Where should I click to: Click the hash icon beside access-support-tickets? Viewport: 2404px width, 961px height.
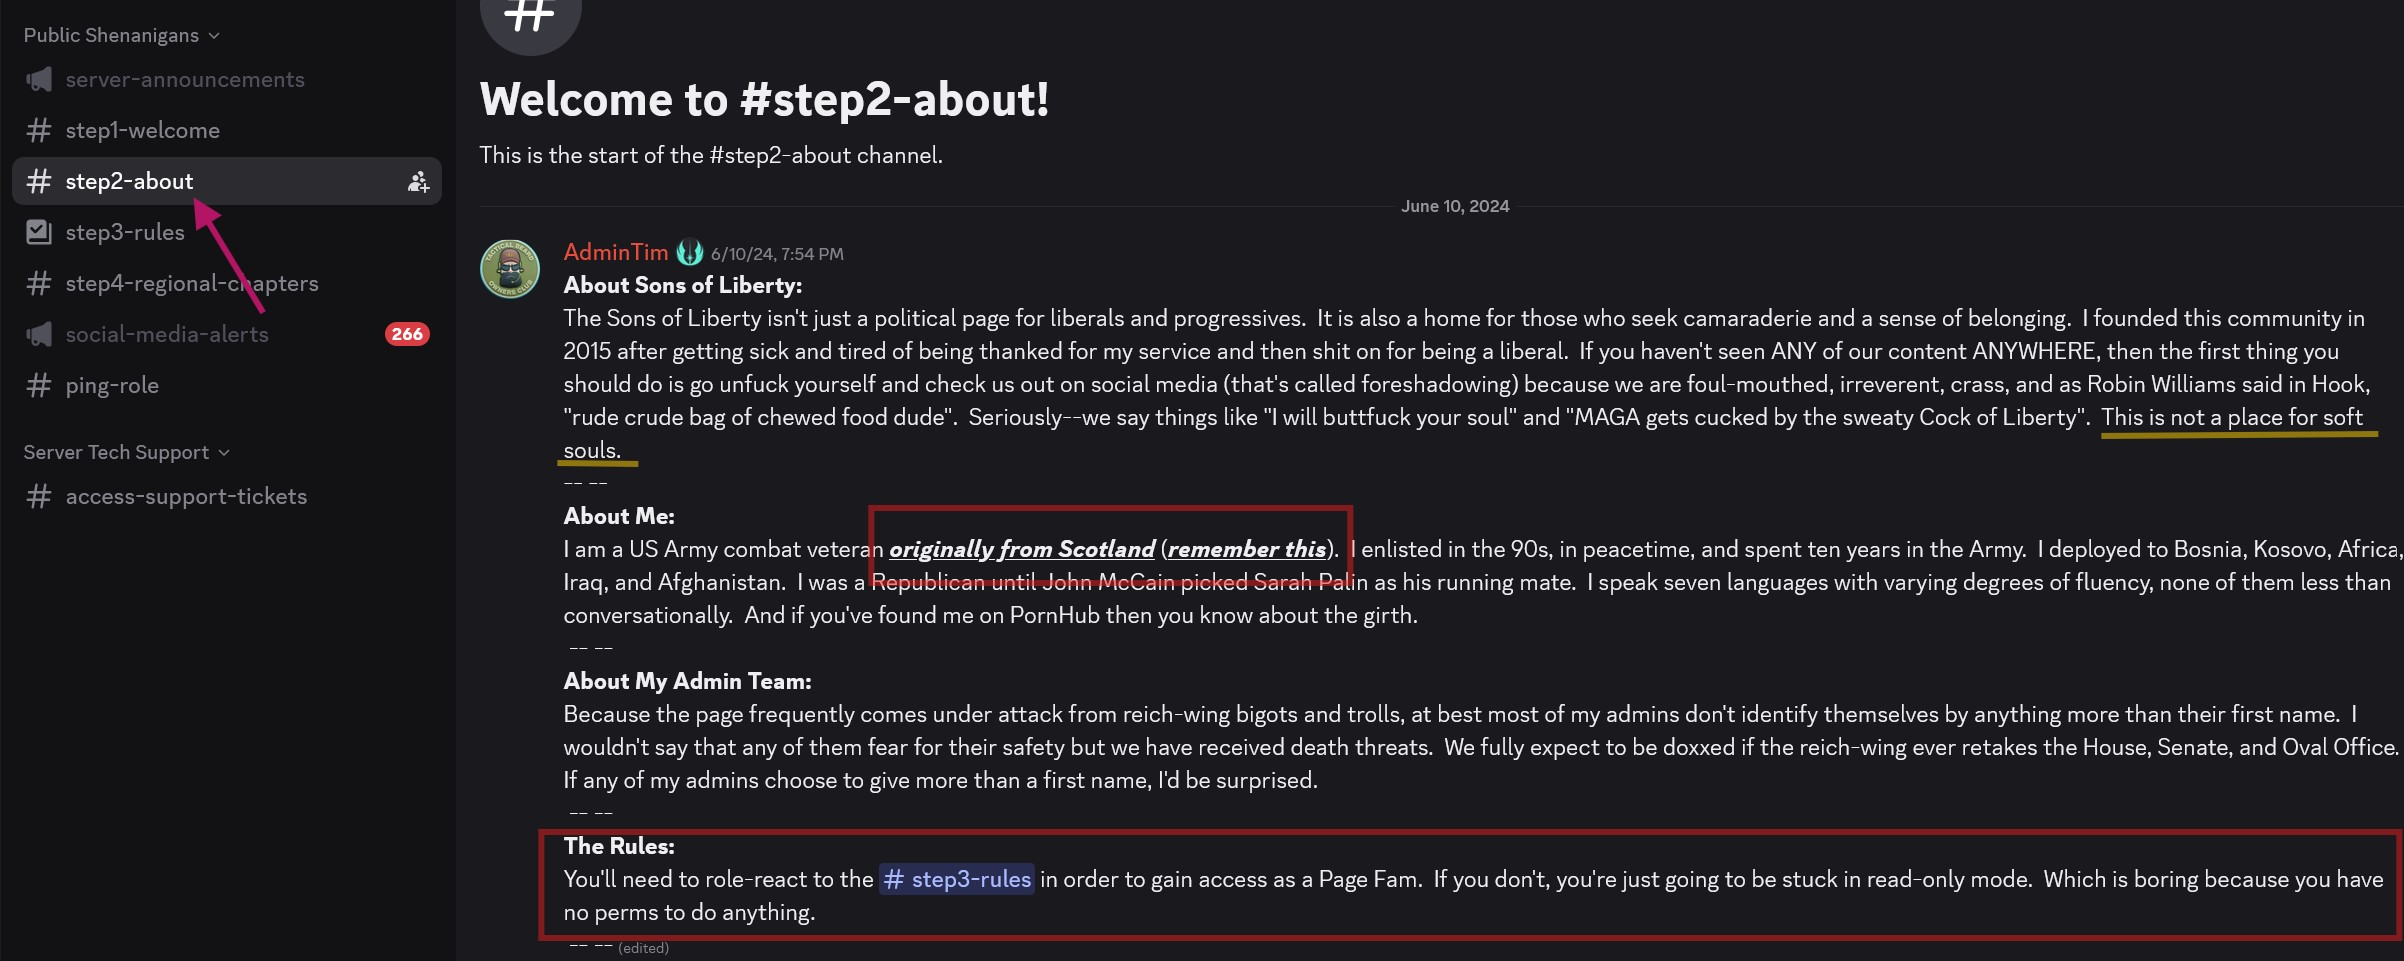point(39,496)
